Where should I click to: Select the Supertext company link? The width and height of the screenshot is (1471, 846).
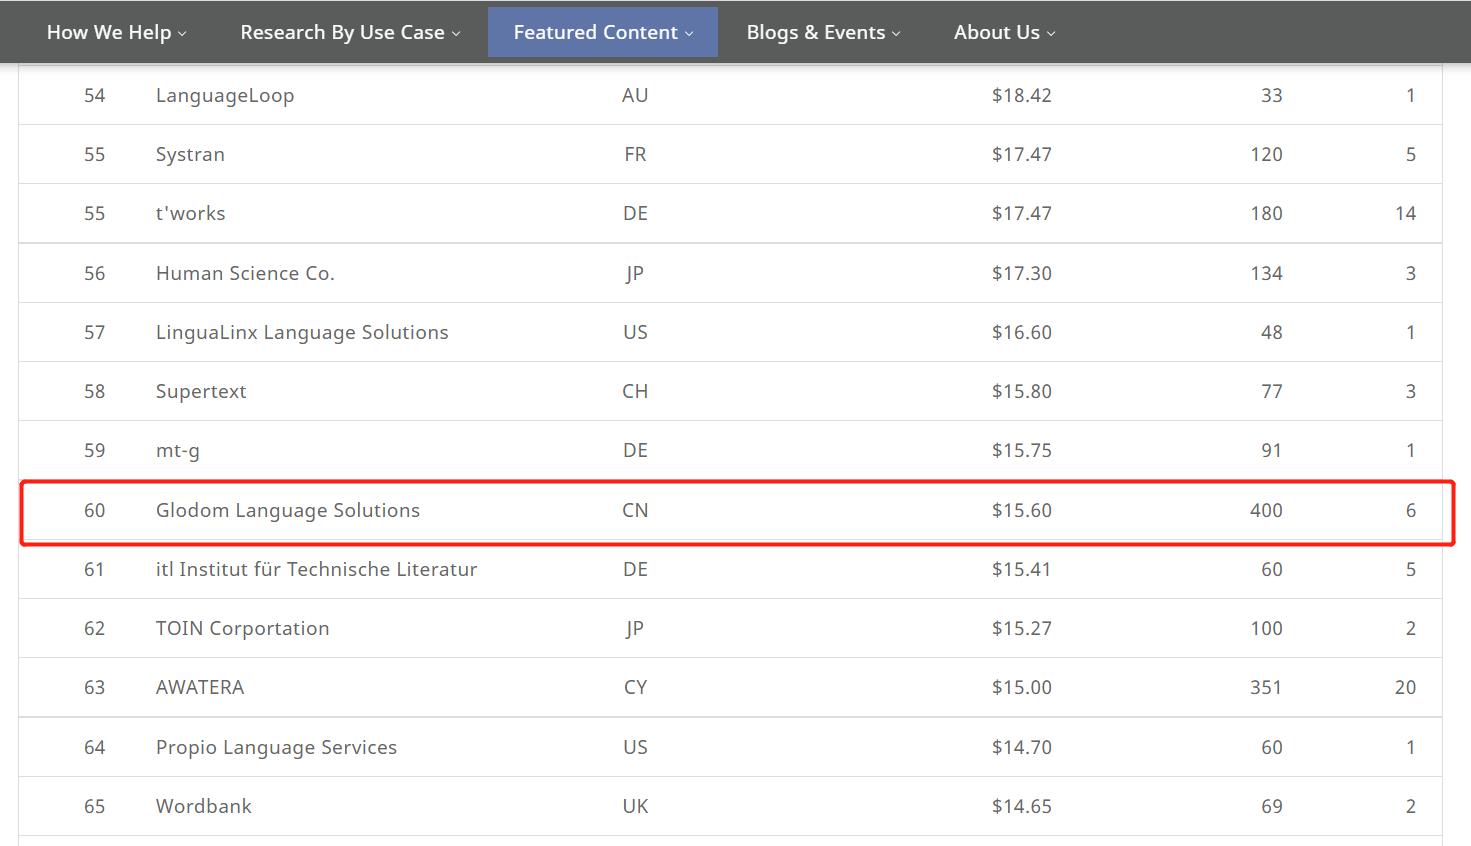coord(201,391)
